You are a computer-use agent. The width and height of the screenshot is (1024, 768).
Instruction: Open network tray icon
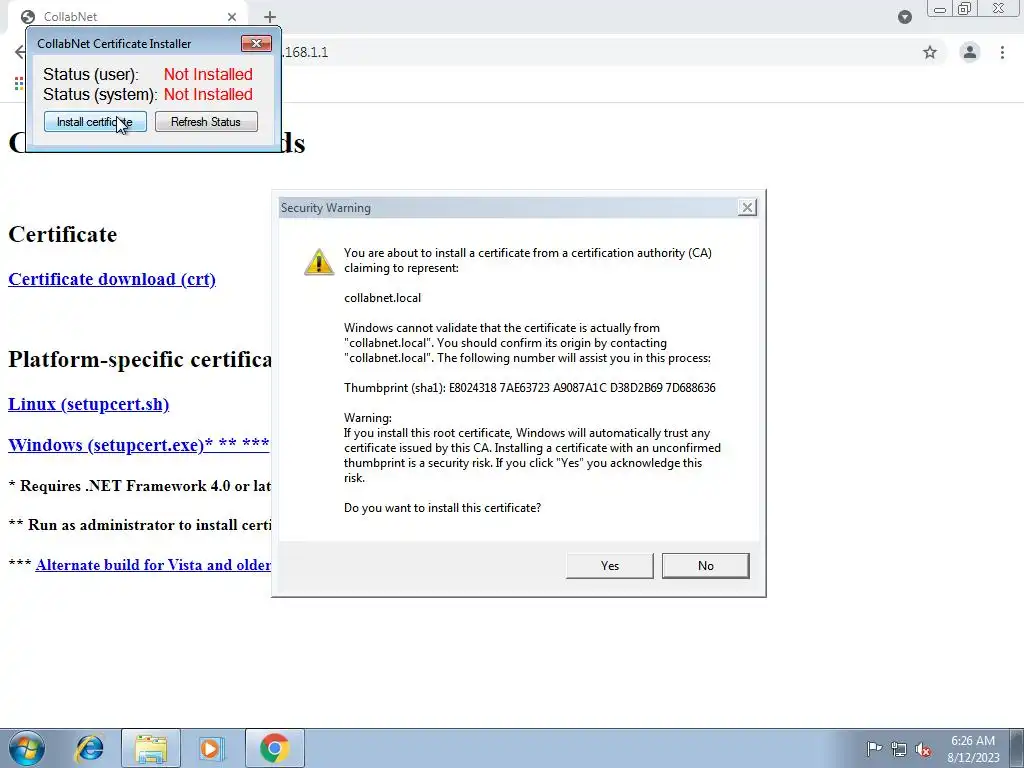(899, 749)
